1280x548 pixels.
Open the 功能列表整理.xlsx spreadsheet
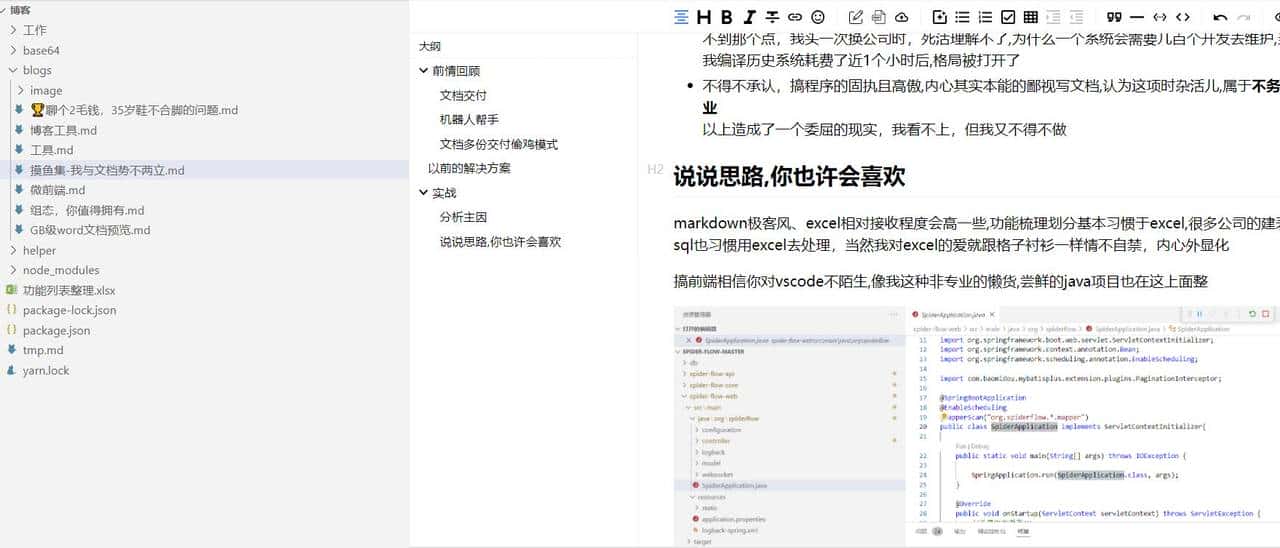(69, 290)
